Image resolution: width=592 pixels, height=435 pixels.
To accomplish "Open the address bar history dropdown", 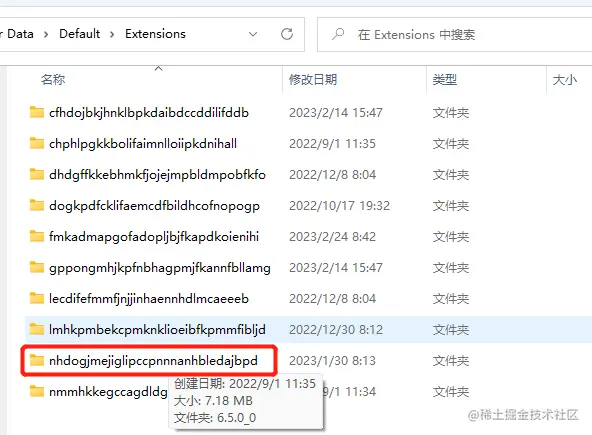I will click(x=253, y=34).
